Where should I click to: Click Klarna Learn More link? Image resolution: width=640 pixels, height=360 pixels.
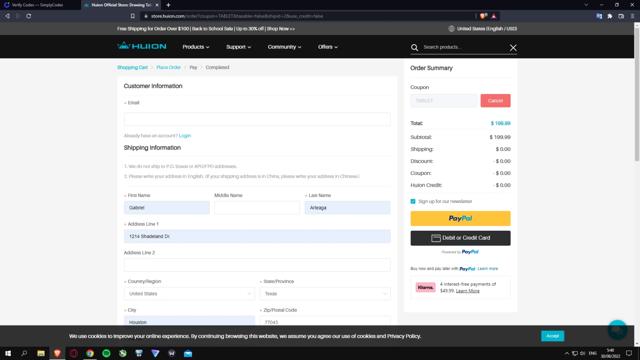[468, 291]
